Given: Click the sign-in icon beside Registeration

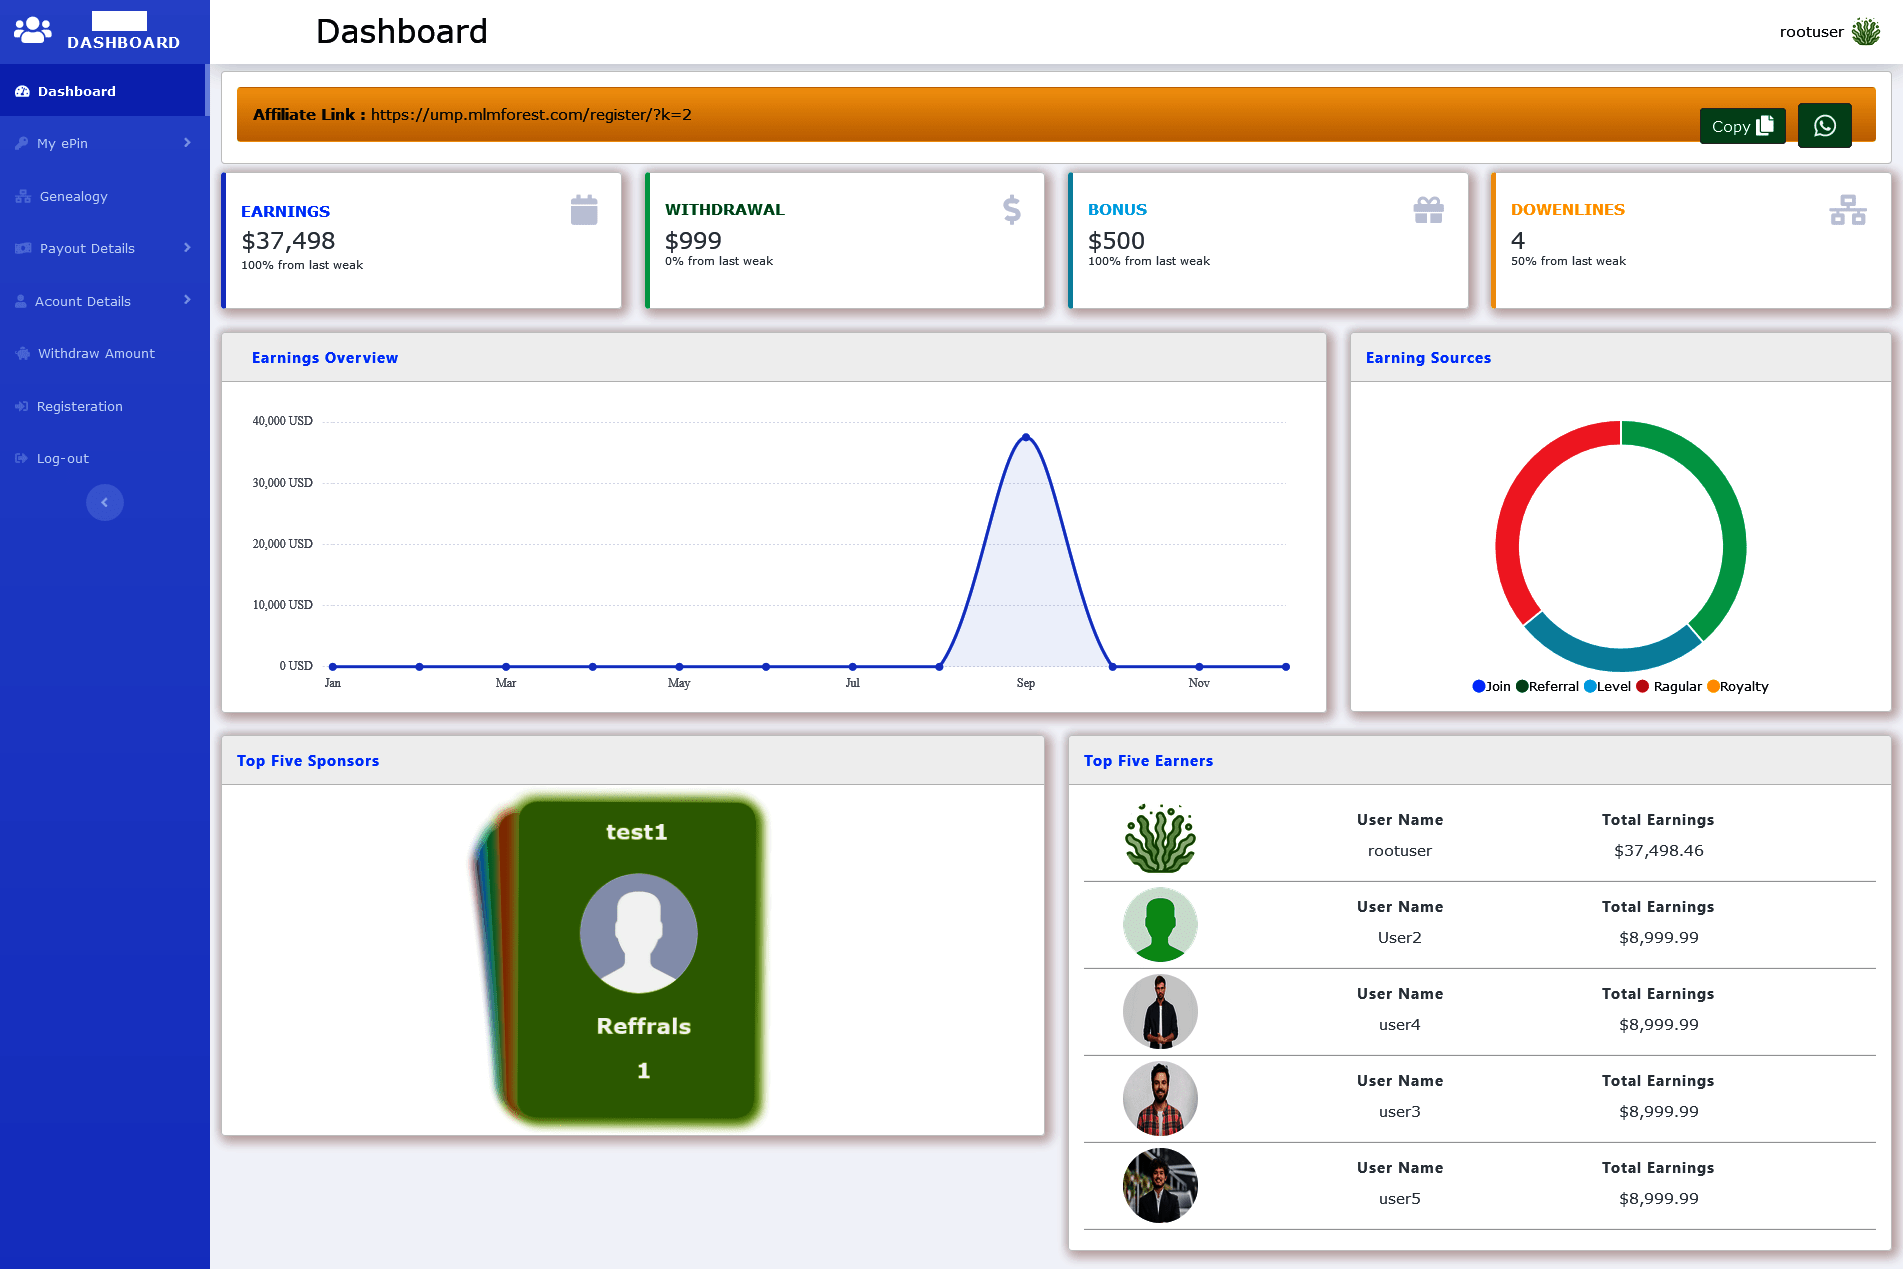Looking at the screenshot, I should (22, 406).
